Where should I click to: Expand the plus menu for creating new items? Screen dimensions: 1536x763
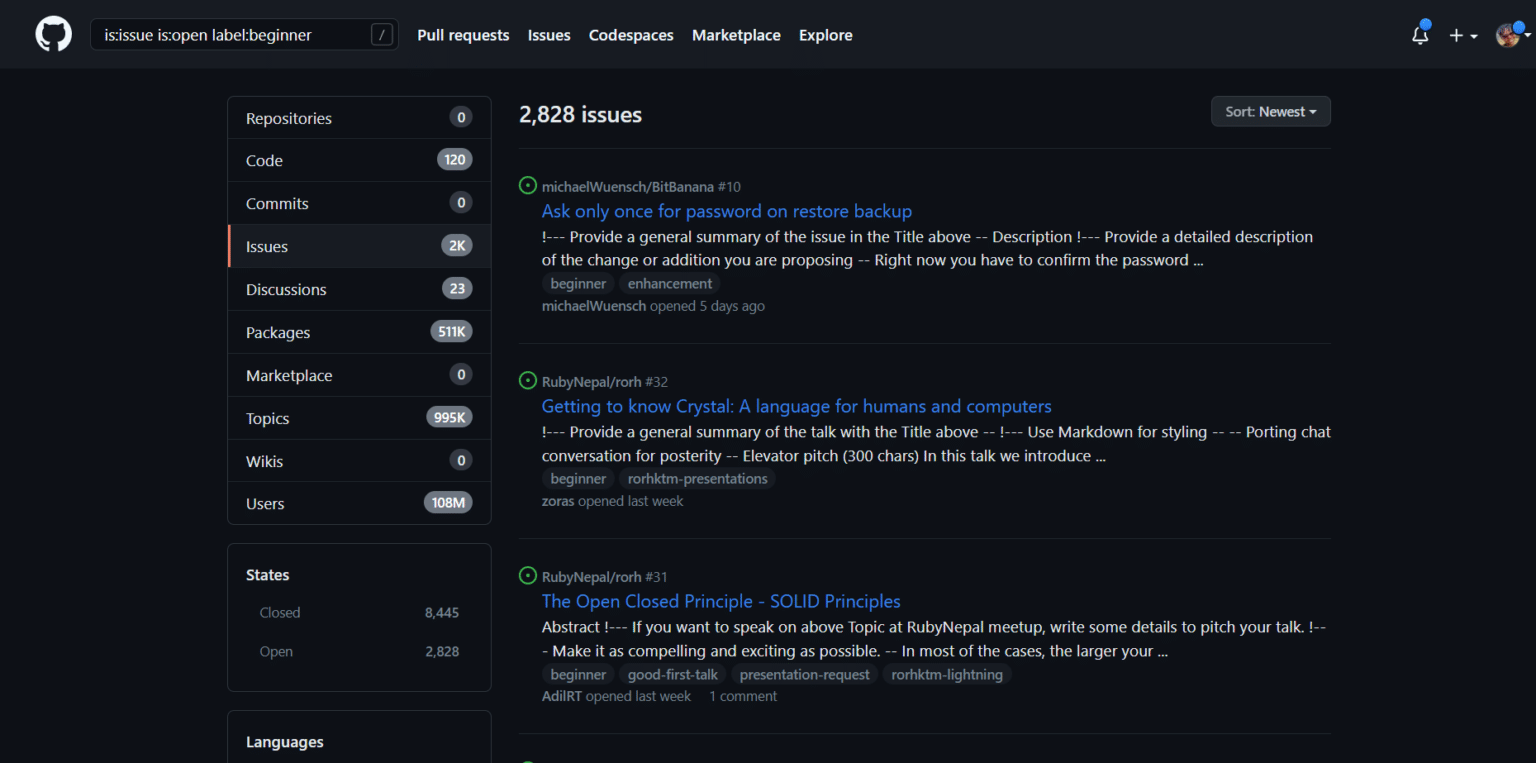click(x=1462, y=34)
